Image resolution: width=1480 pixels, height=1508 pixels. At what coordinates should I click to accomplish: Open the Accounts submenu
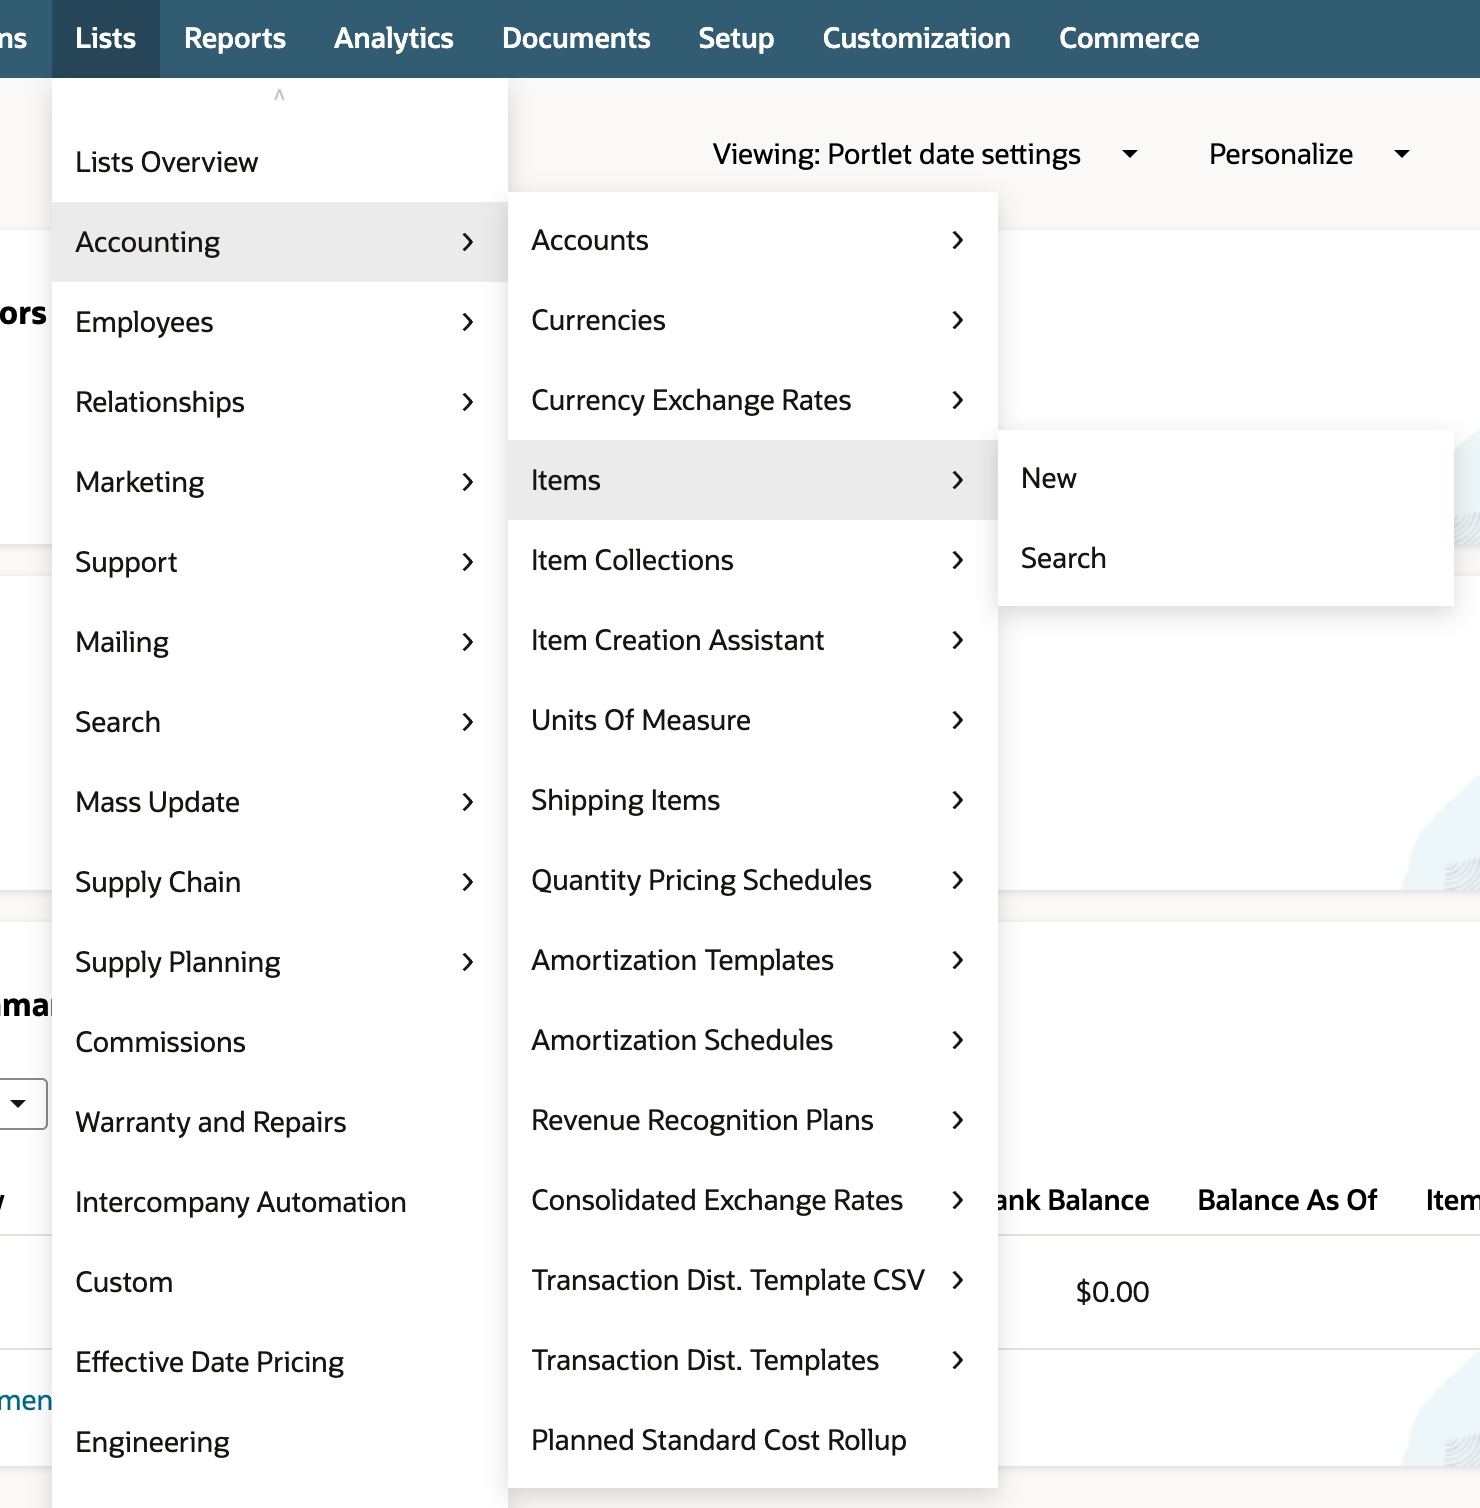click(x=753, y=240)
